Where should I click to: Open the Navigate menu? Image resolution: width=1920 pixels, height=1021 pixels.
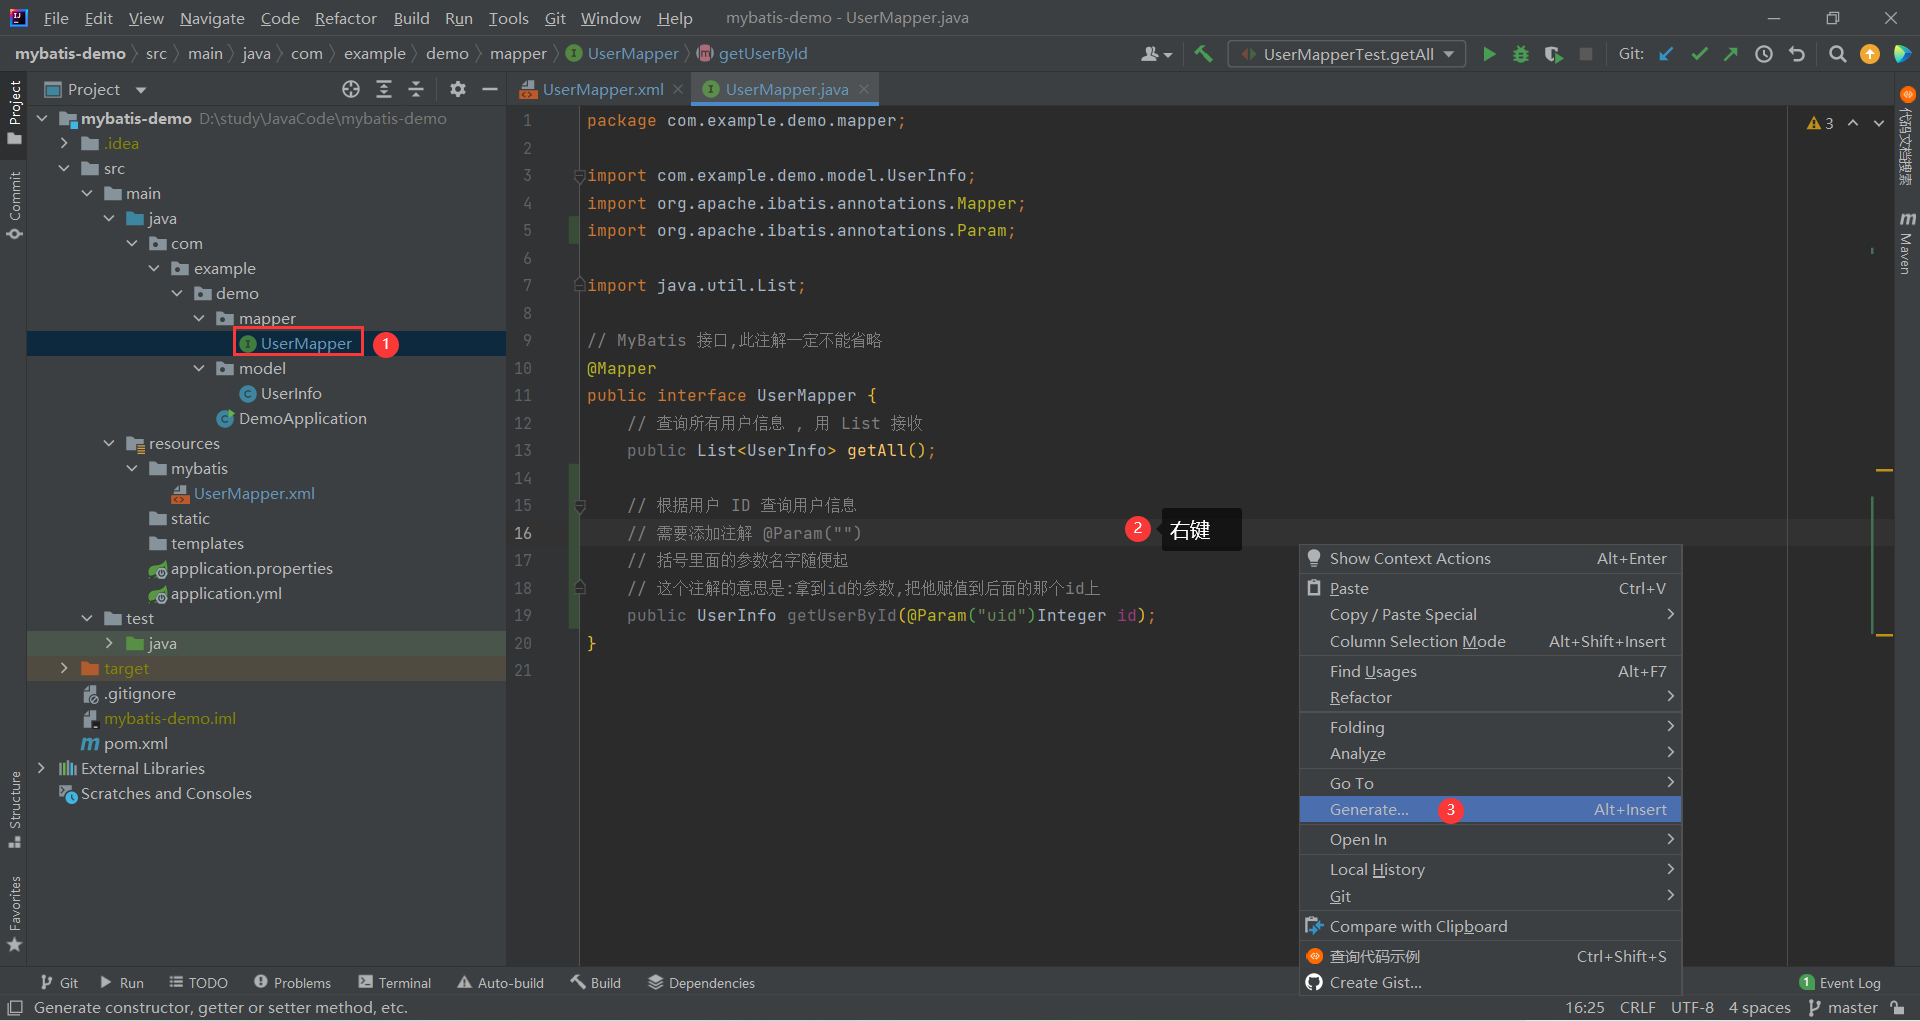212,18
